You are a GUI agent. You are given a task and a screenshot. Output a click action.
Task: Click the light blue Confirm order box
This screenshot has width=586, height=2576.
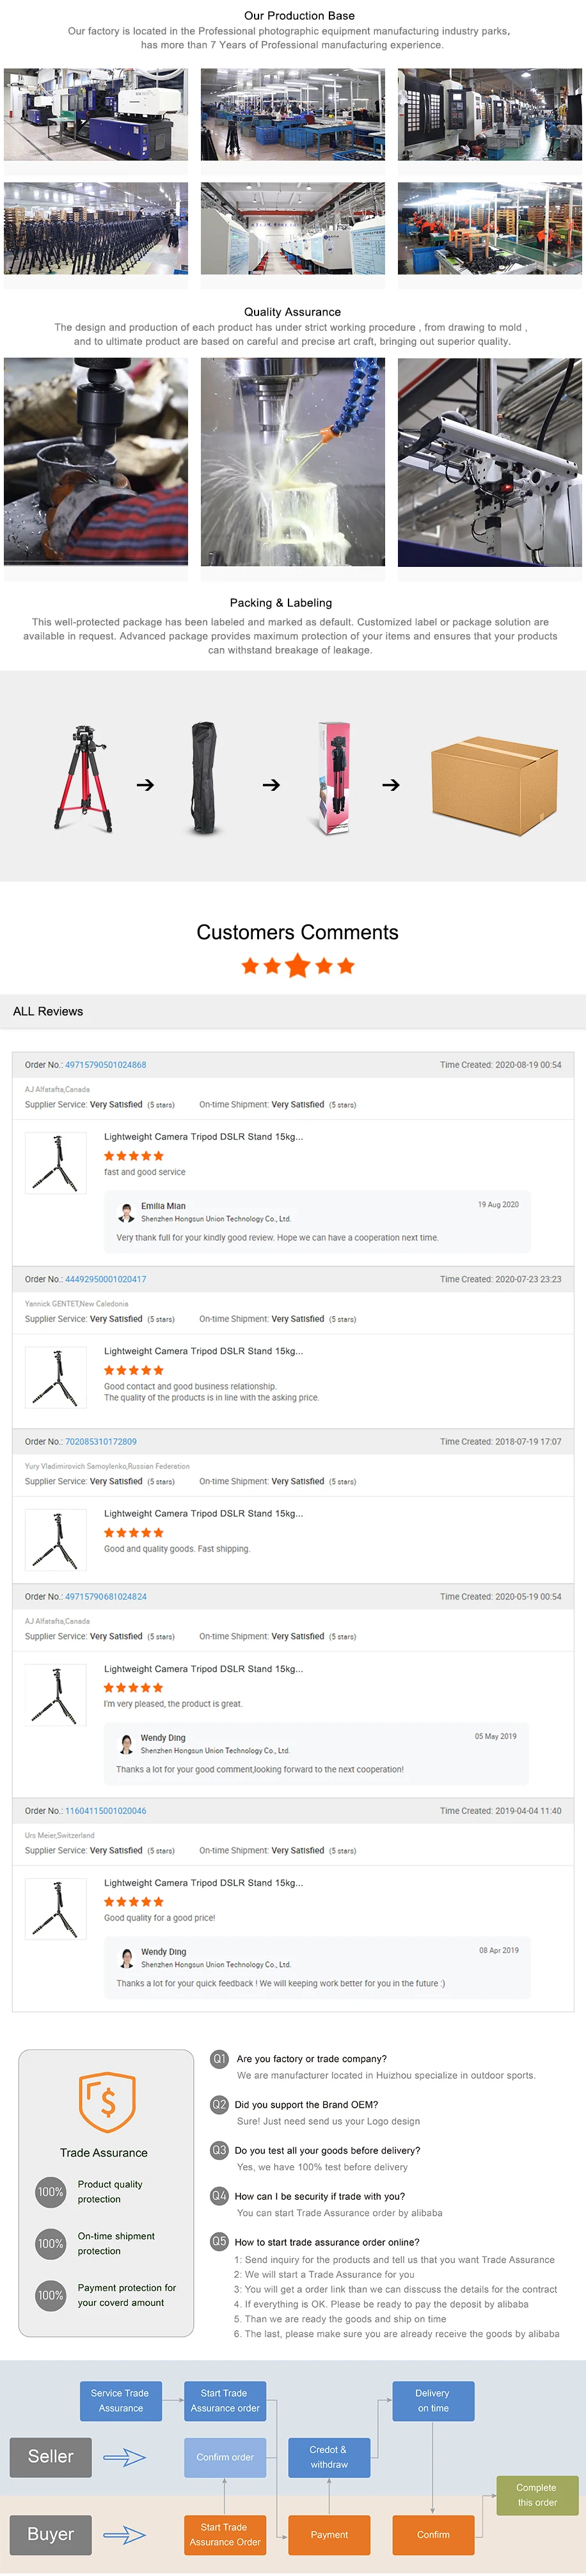pos(225,2457)
